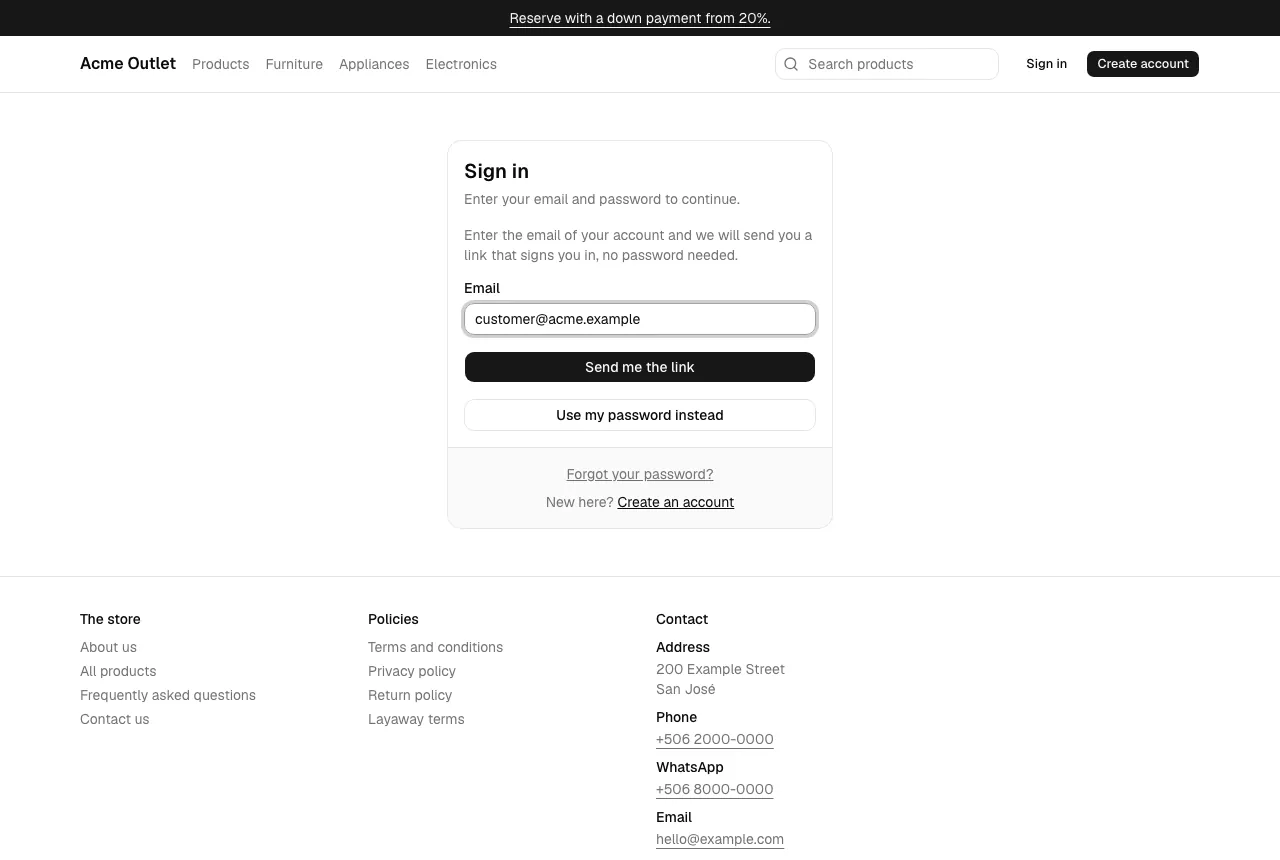Click Sign in in the header

(x=1046, y=64)
